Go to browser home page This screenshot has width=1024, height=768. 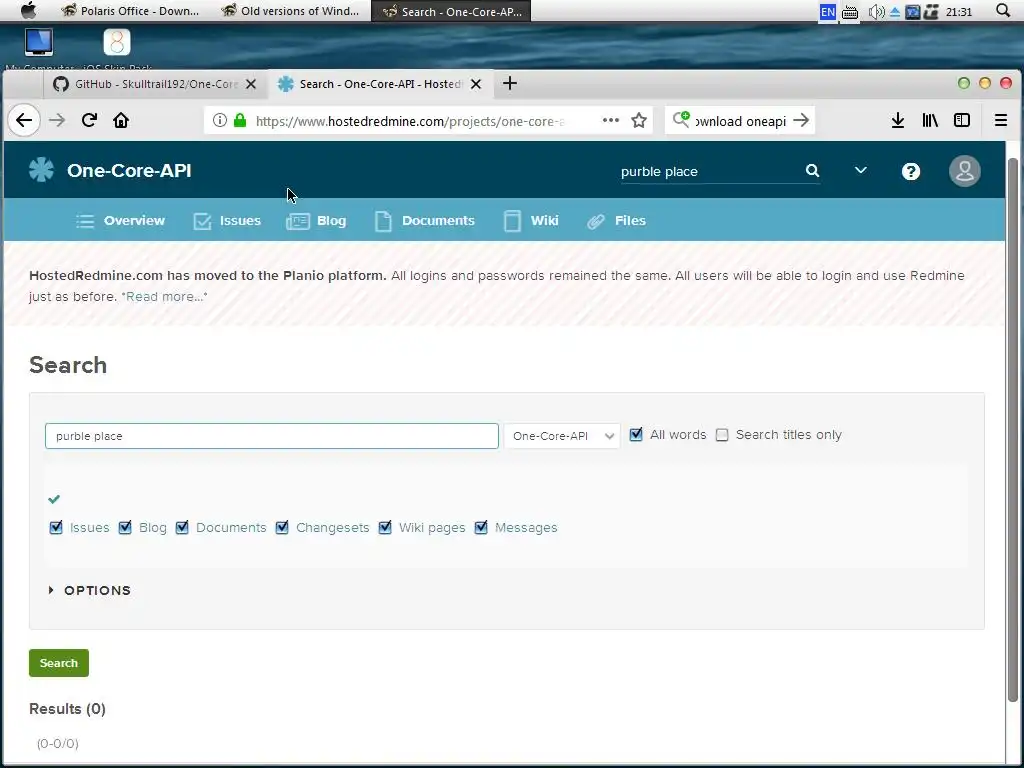pyautogui.click(x=121, y=120)
